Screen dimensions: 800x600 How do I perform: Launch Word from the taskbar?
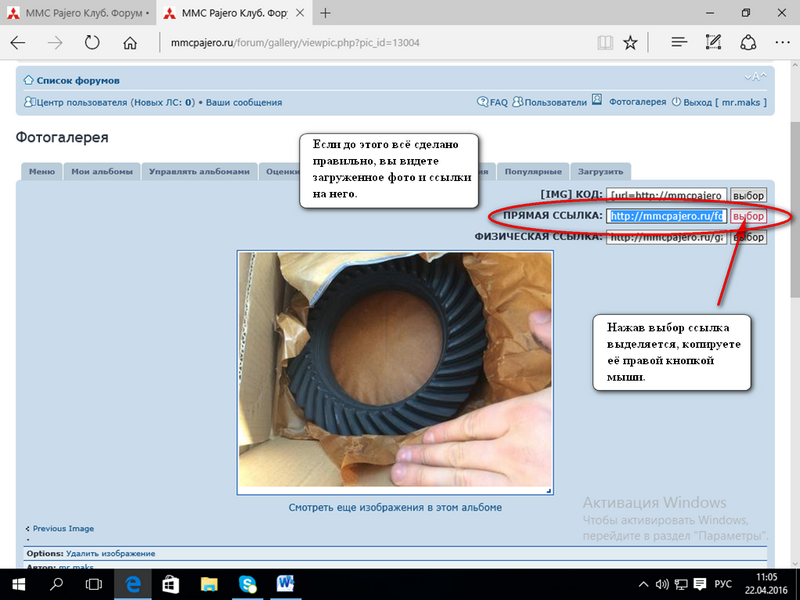[x=285, y=583]
